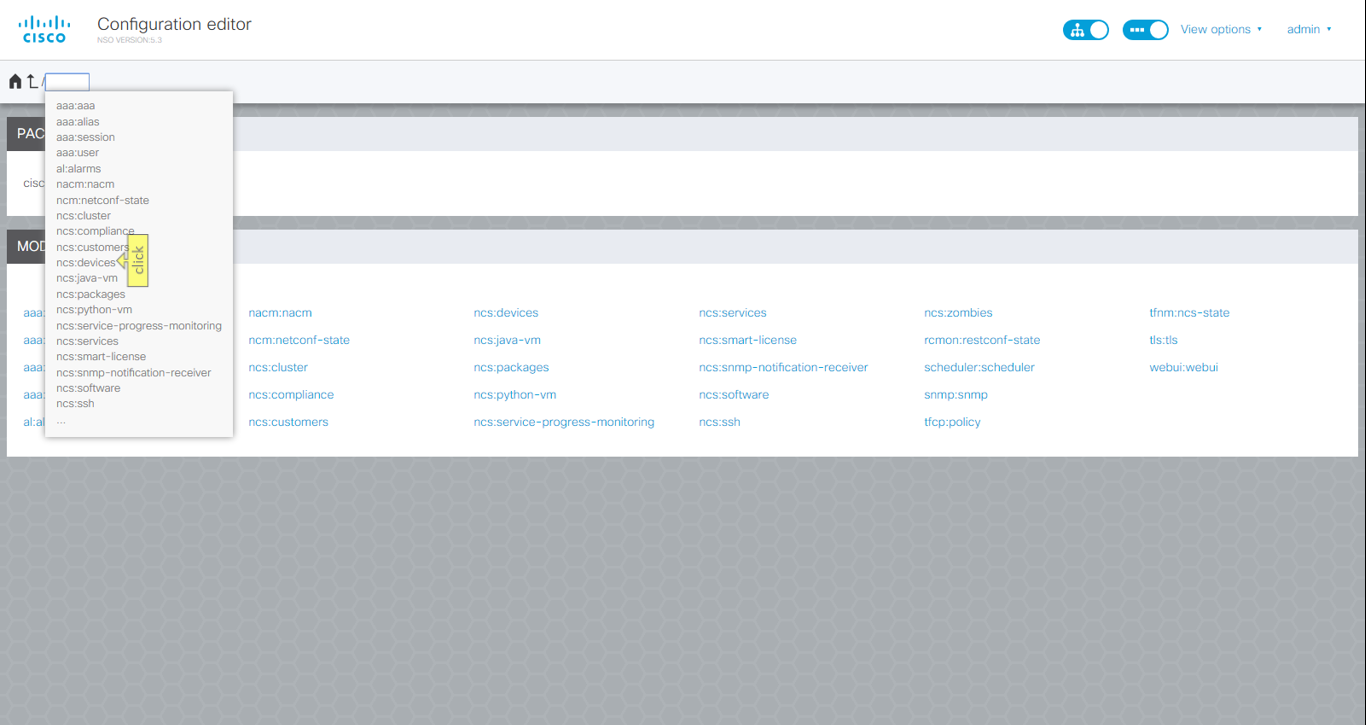Go to ncs:ssh link in Modules panel
Viewport: 1366px width, 725px height.
point(719,422)
